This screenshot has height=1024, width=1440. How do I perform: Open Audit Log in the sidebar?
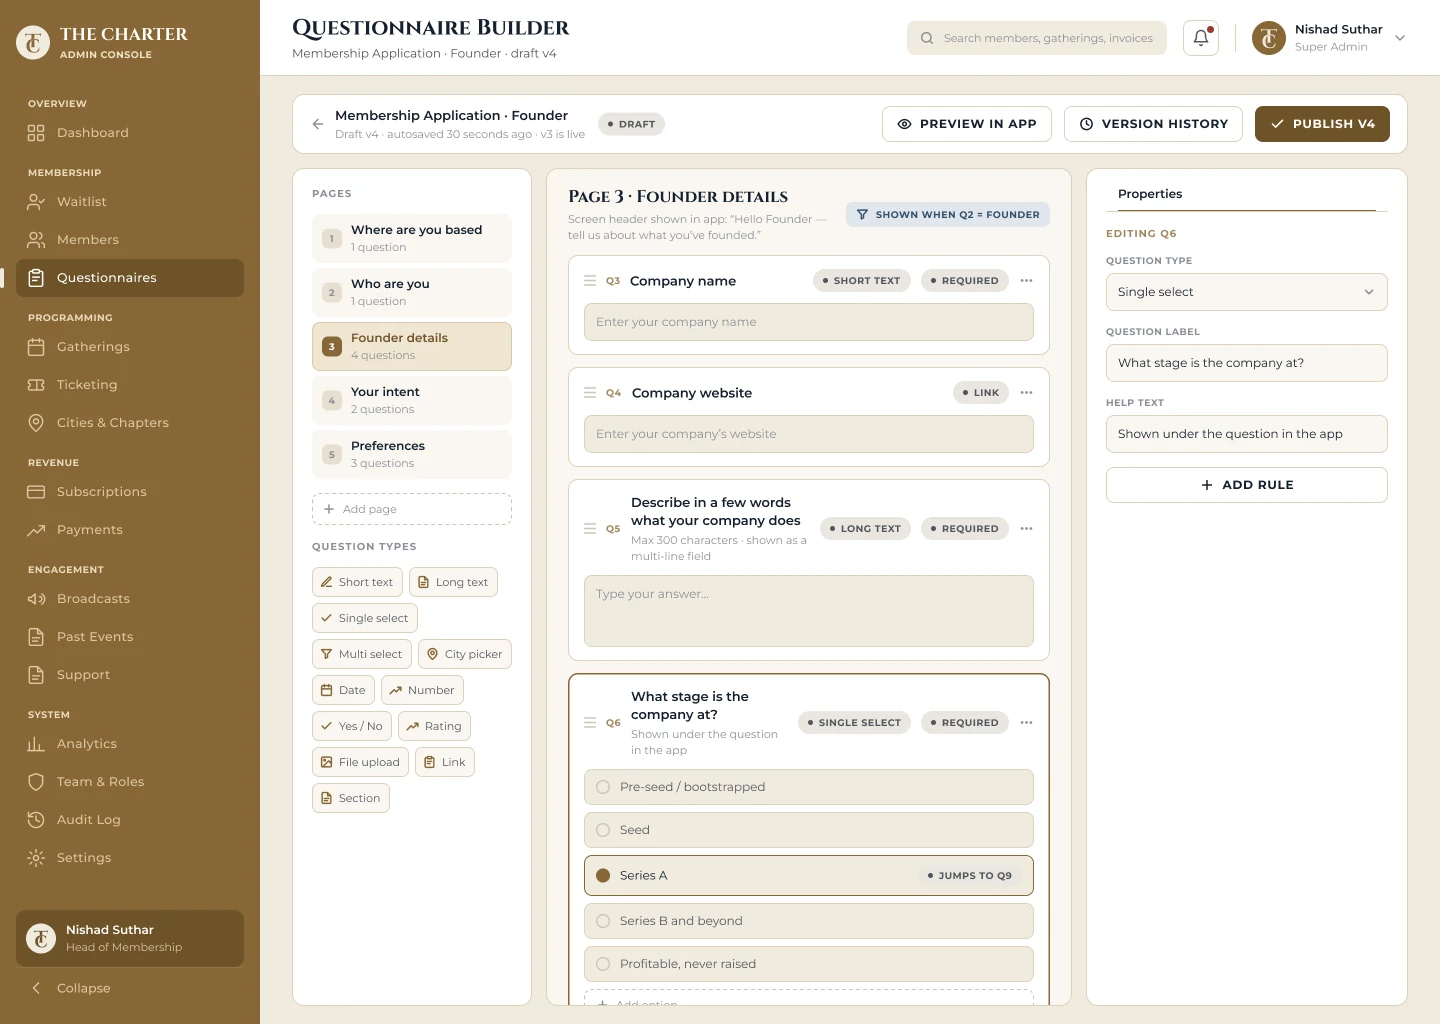tap(130, 820)
